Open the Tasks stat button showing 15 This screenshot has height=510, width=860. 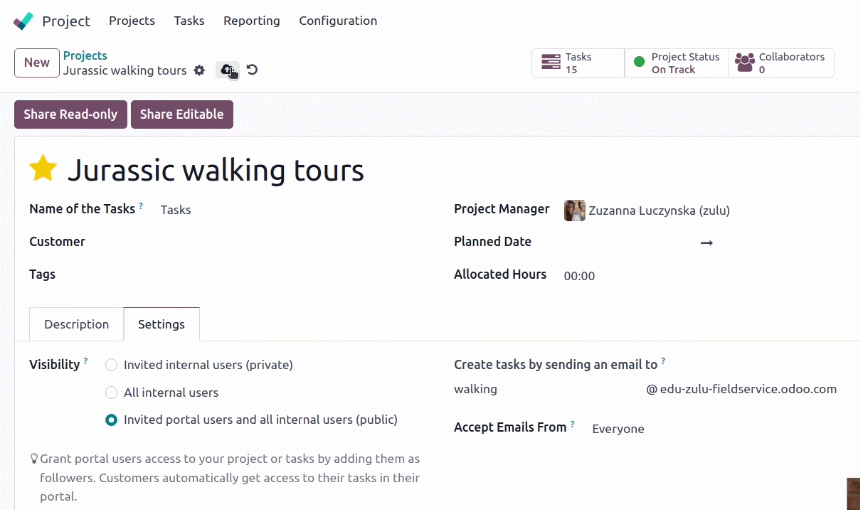[x=578, y=63]
